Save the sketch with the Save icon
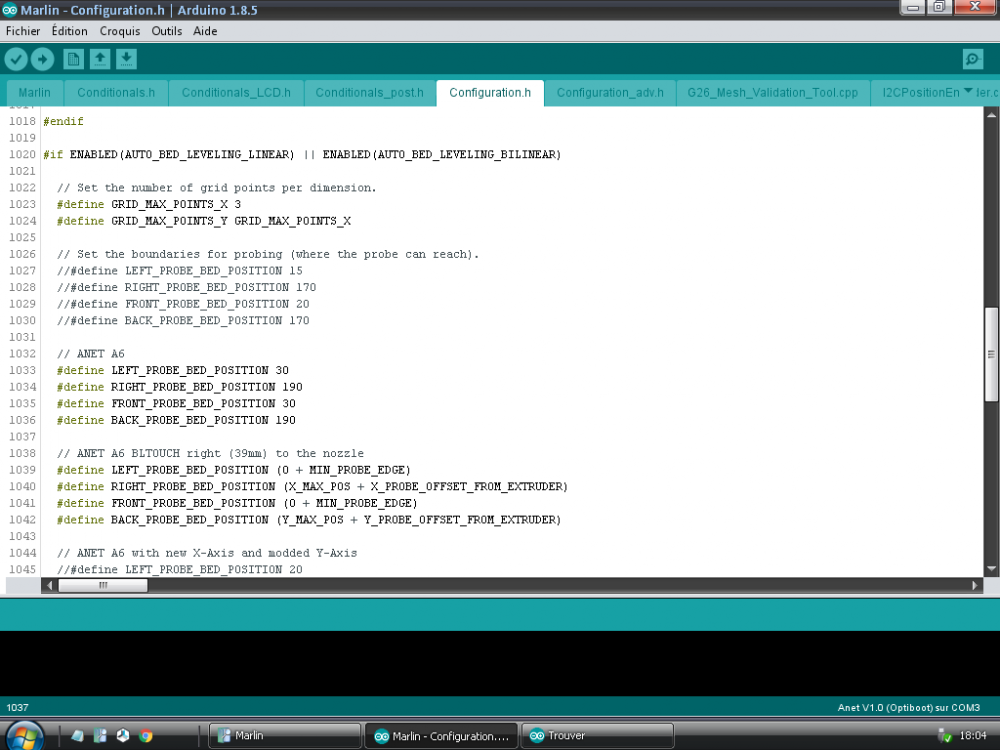This screenshot has height=750, width=1000. pos(126,59)
